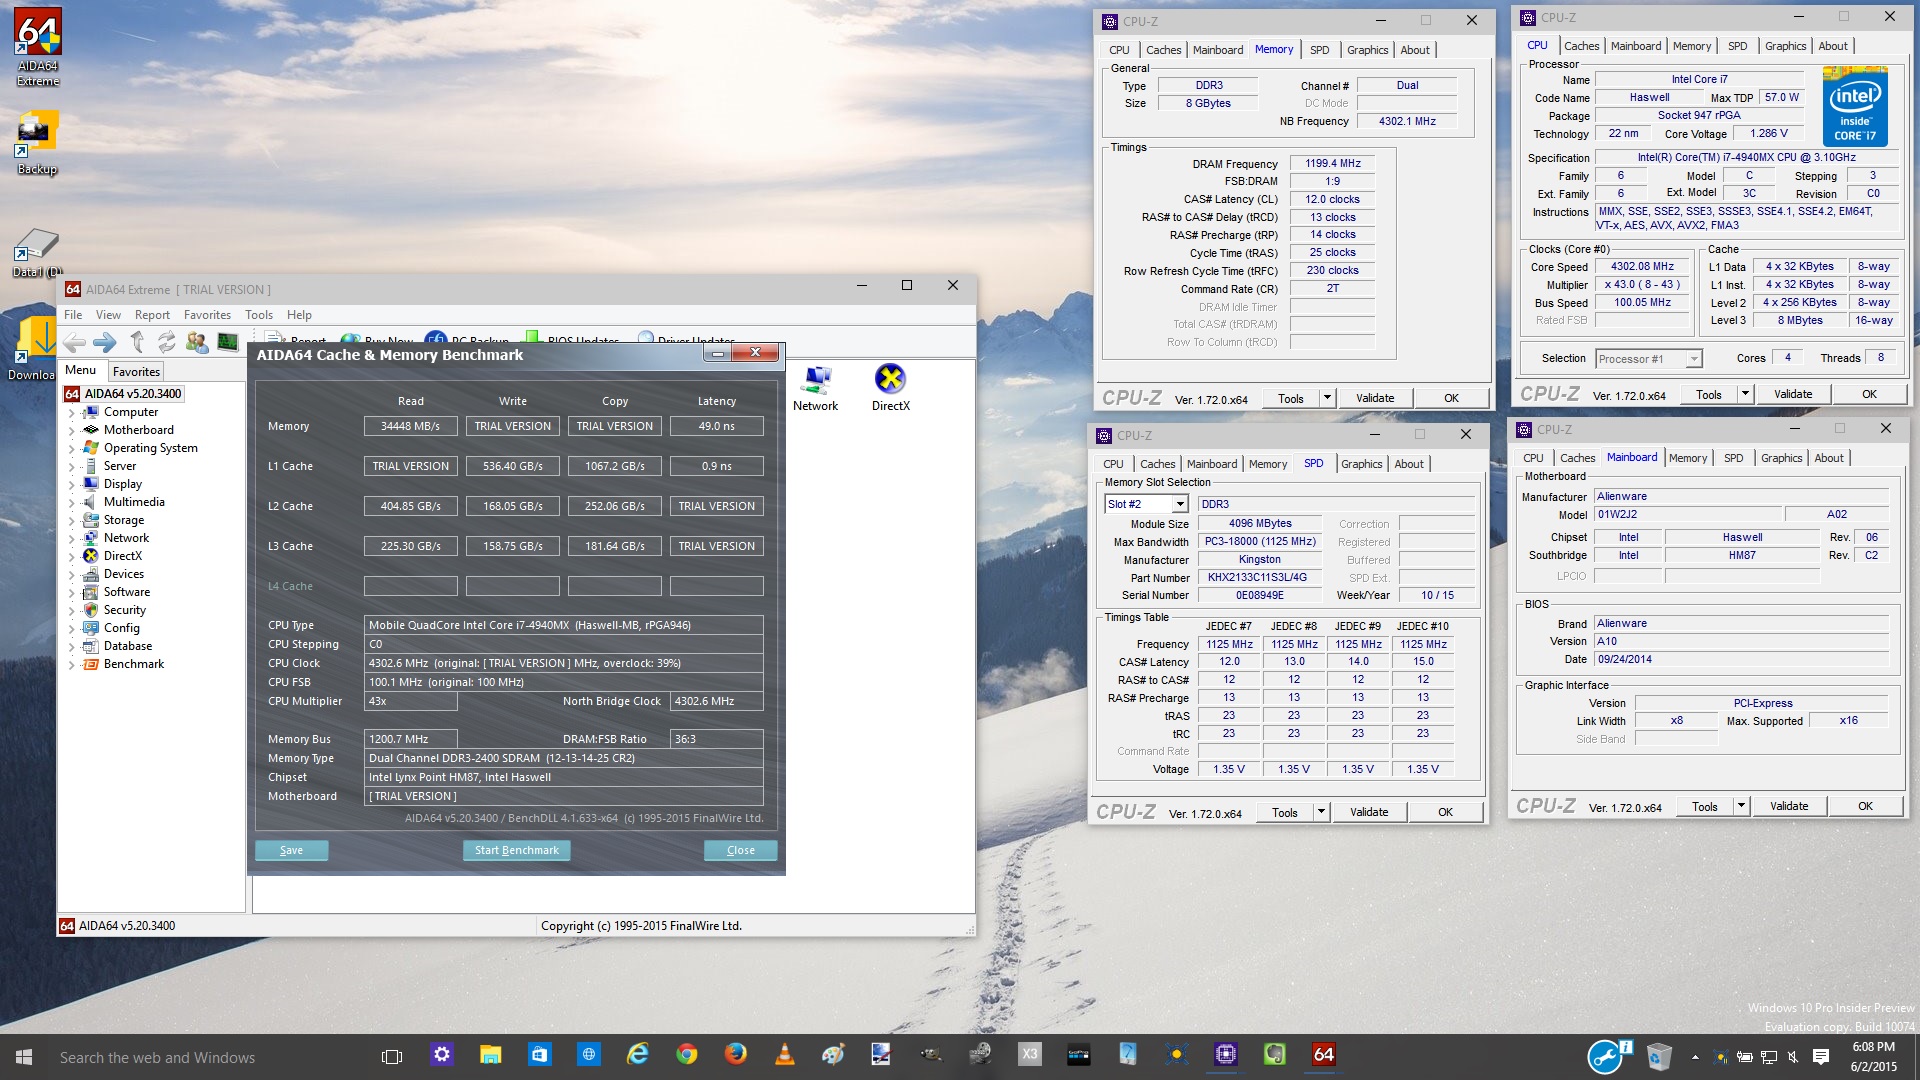Show hidden system tray icons arrow
This screenshot has height=1080, width=1920.
pyautogui.click(x=1695, y=1057)
